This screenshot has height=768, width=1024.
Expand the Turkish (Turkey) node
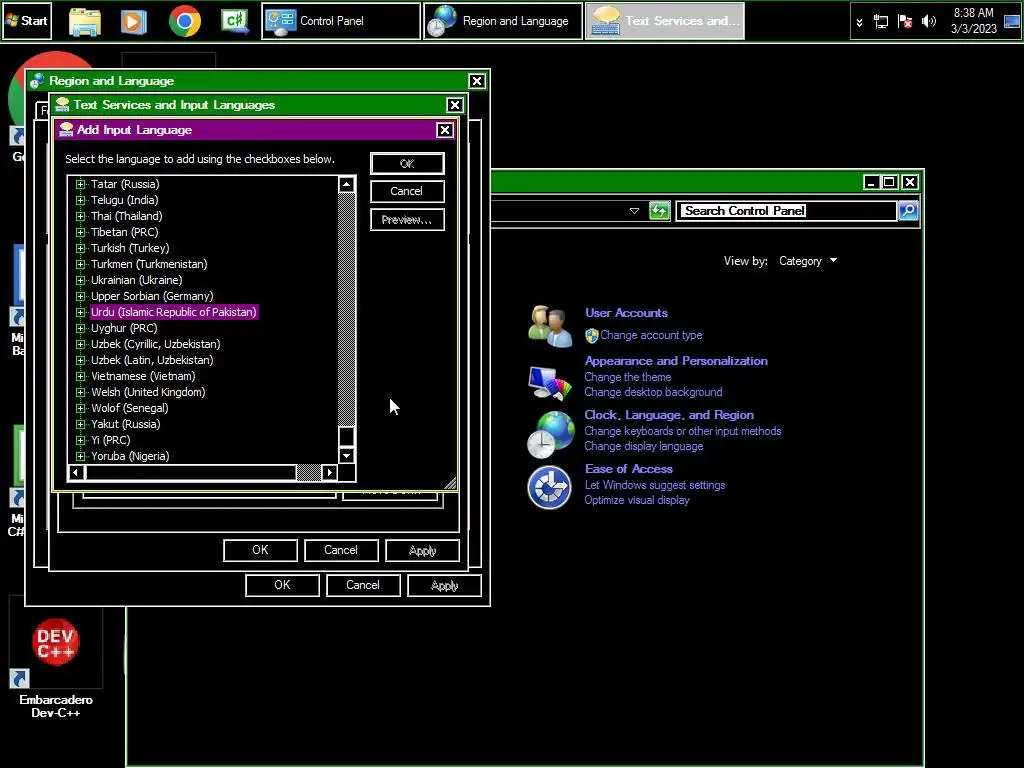(x=80, y=248)
